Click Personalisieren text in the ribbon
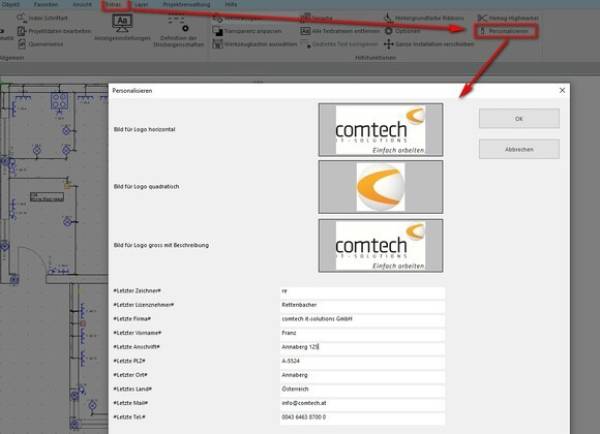Screen dimensions: 600x434 click(x=509, y=31)
